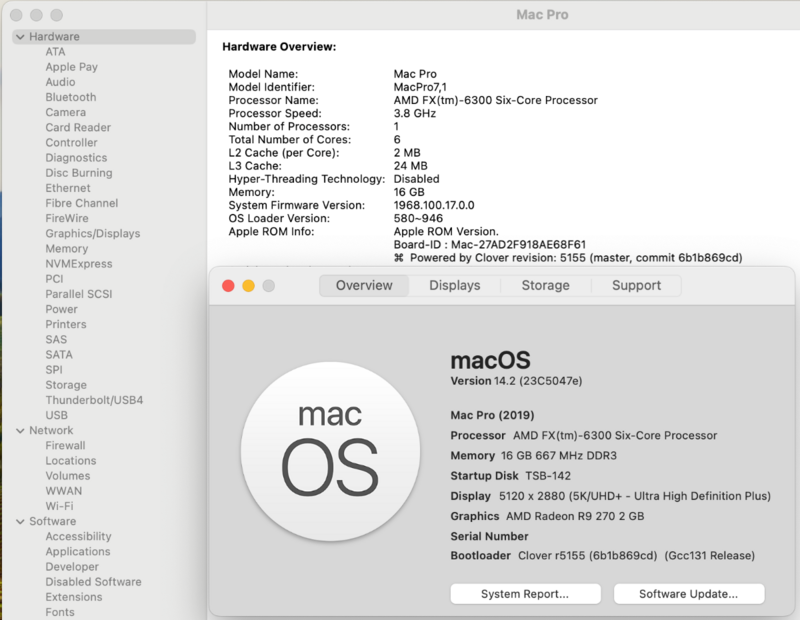Screen dimensions: 800x620
Task: Open the Support tab
Action: (x=636, y=285)
